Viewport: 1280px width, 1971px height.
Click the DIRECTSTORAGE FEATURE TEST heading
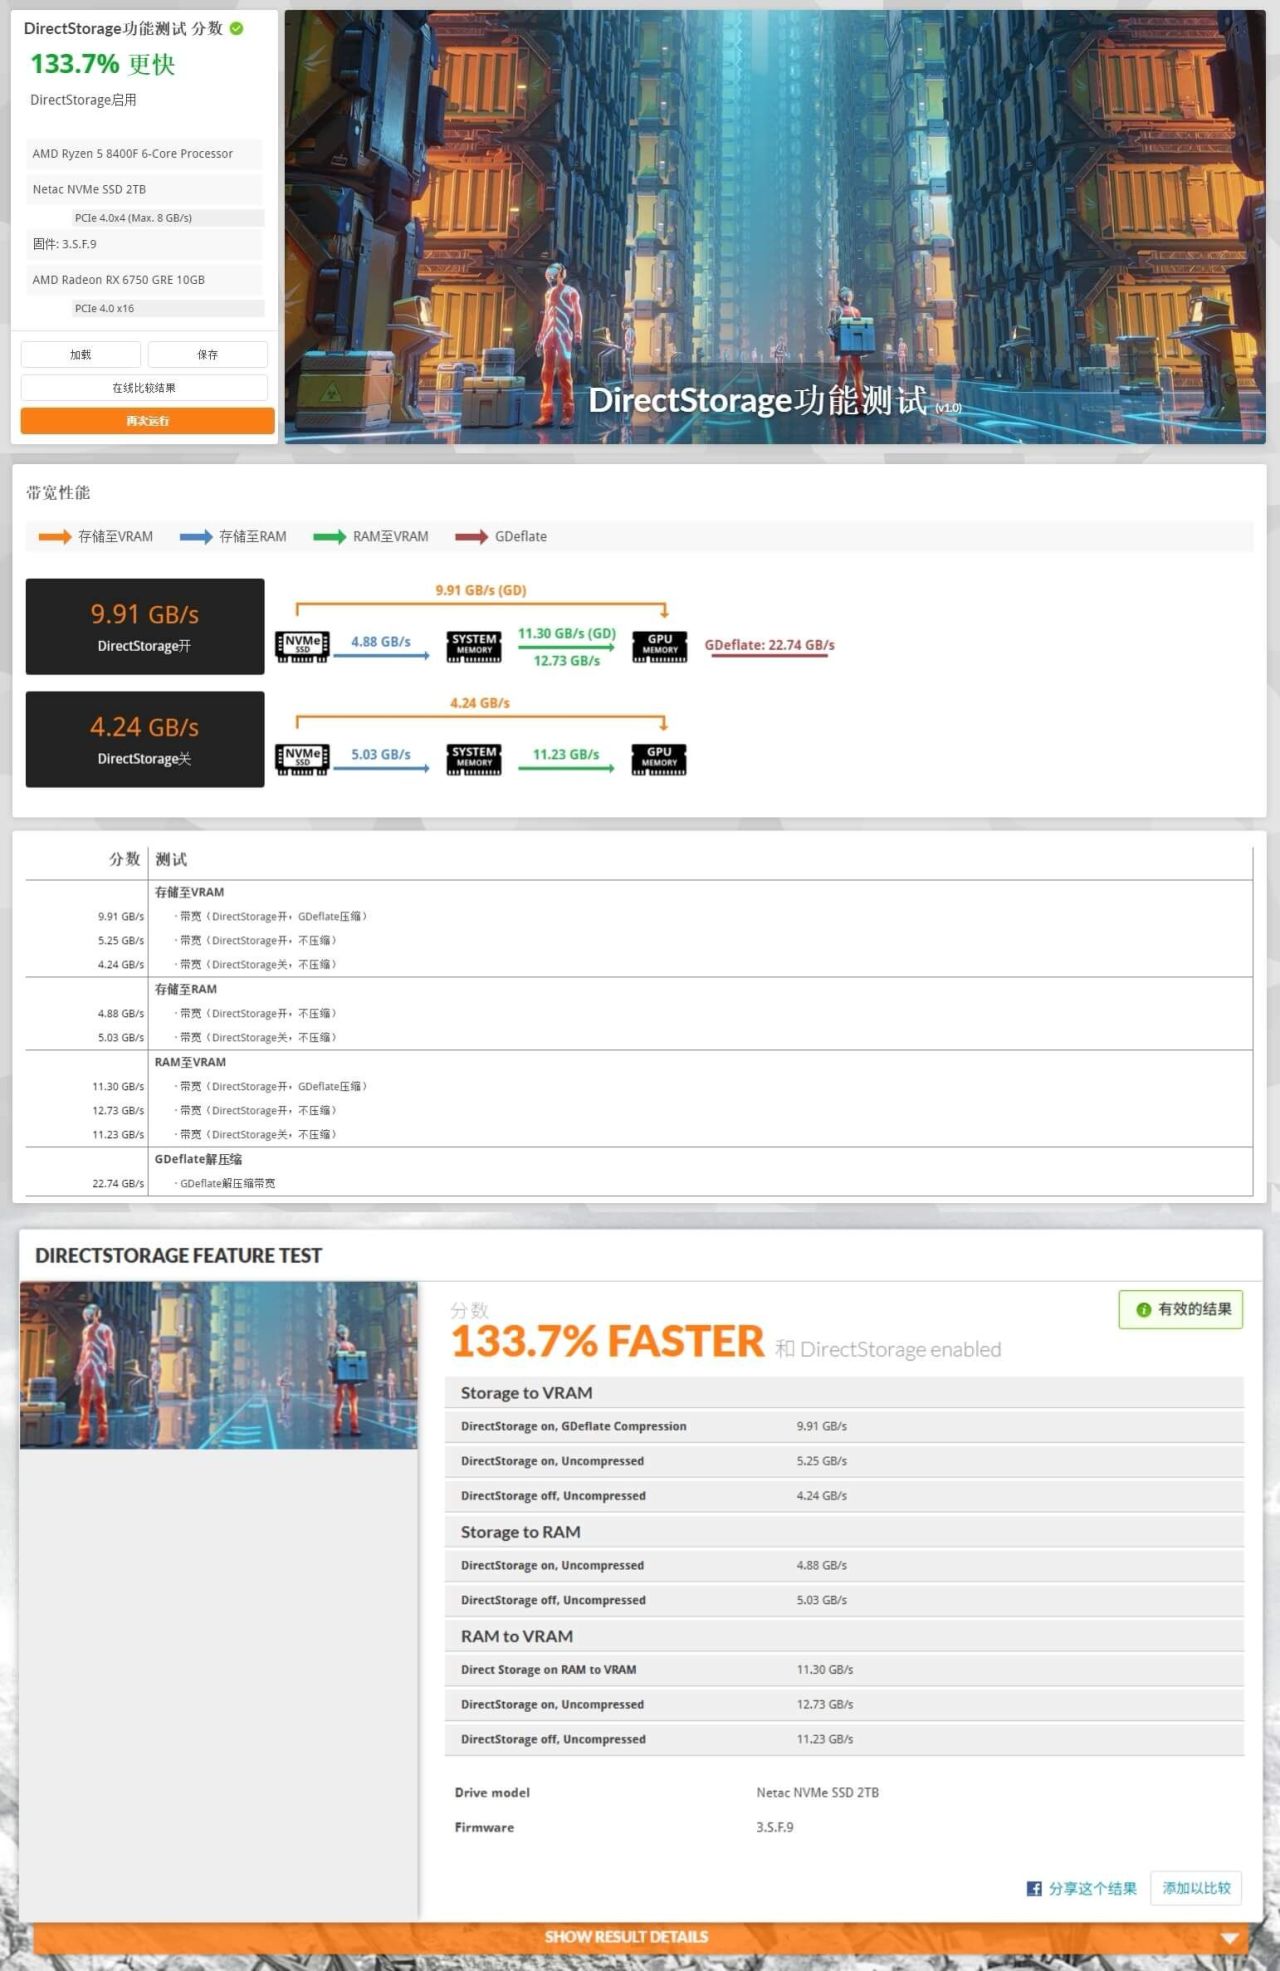click(179, 1256)
